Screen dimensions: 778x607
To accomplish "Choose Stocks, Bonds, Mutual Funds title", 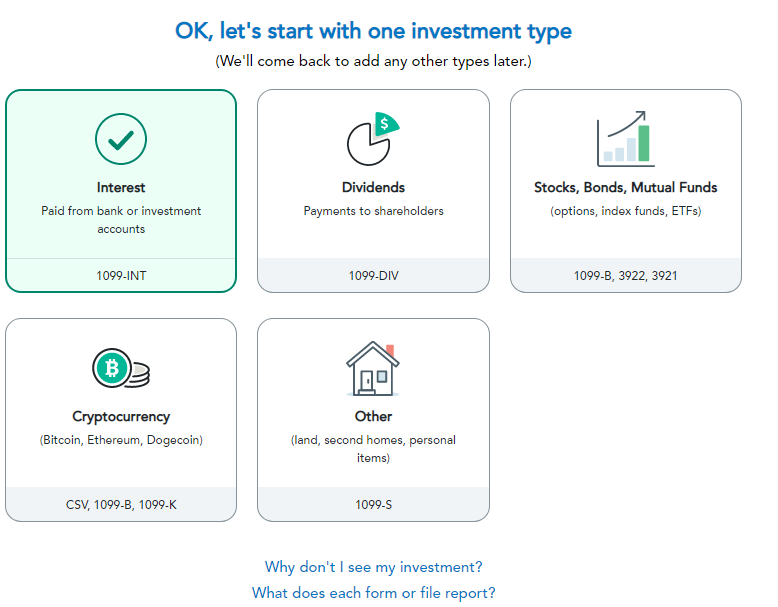I will [x=626, y=188].
